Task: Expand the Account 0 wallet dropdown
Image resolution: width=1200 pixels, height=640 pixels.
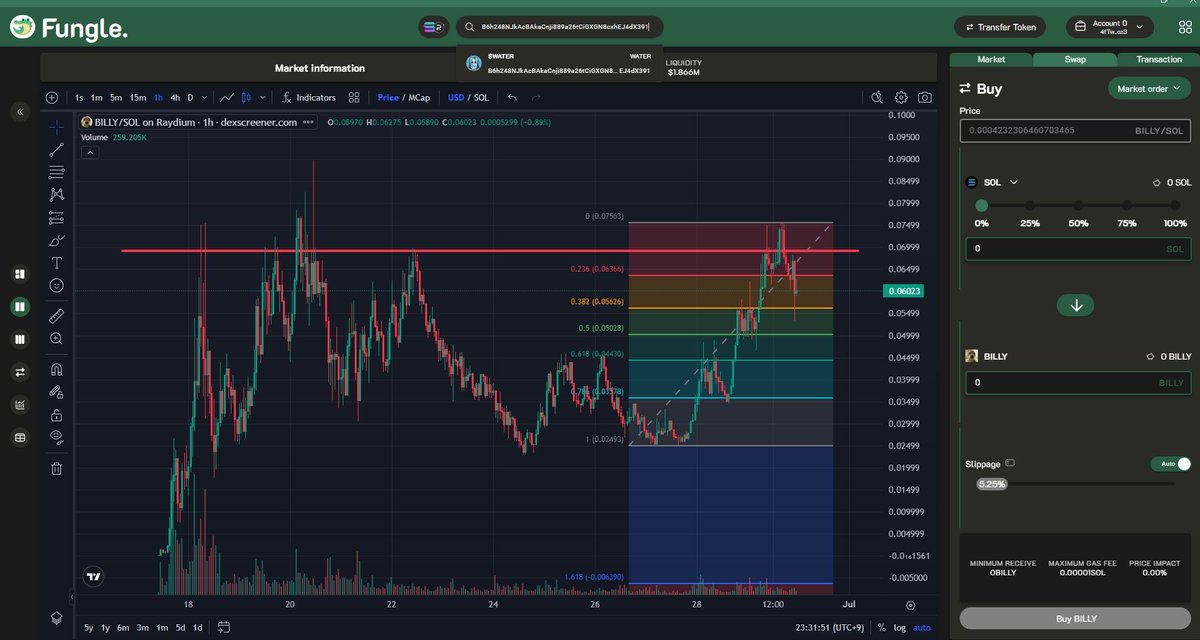Action: tap(1110, 27)
